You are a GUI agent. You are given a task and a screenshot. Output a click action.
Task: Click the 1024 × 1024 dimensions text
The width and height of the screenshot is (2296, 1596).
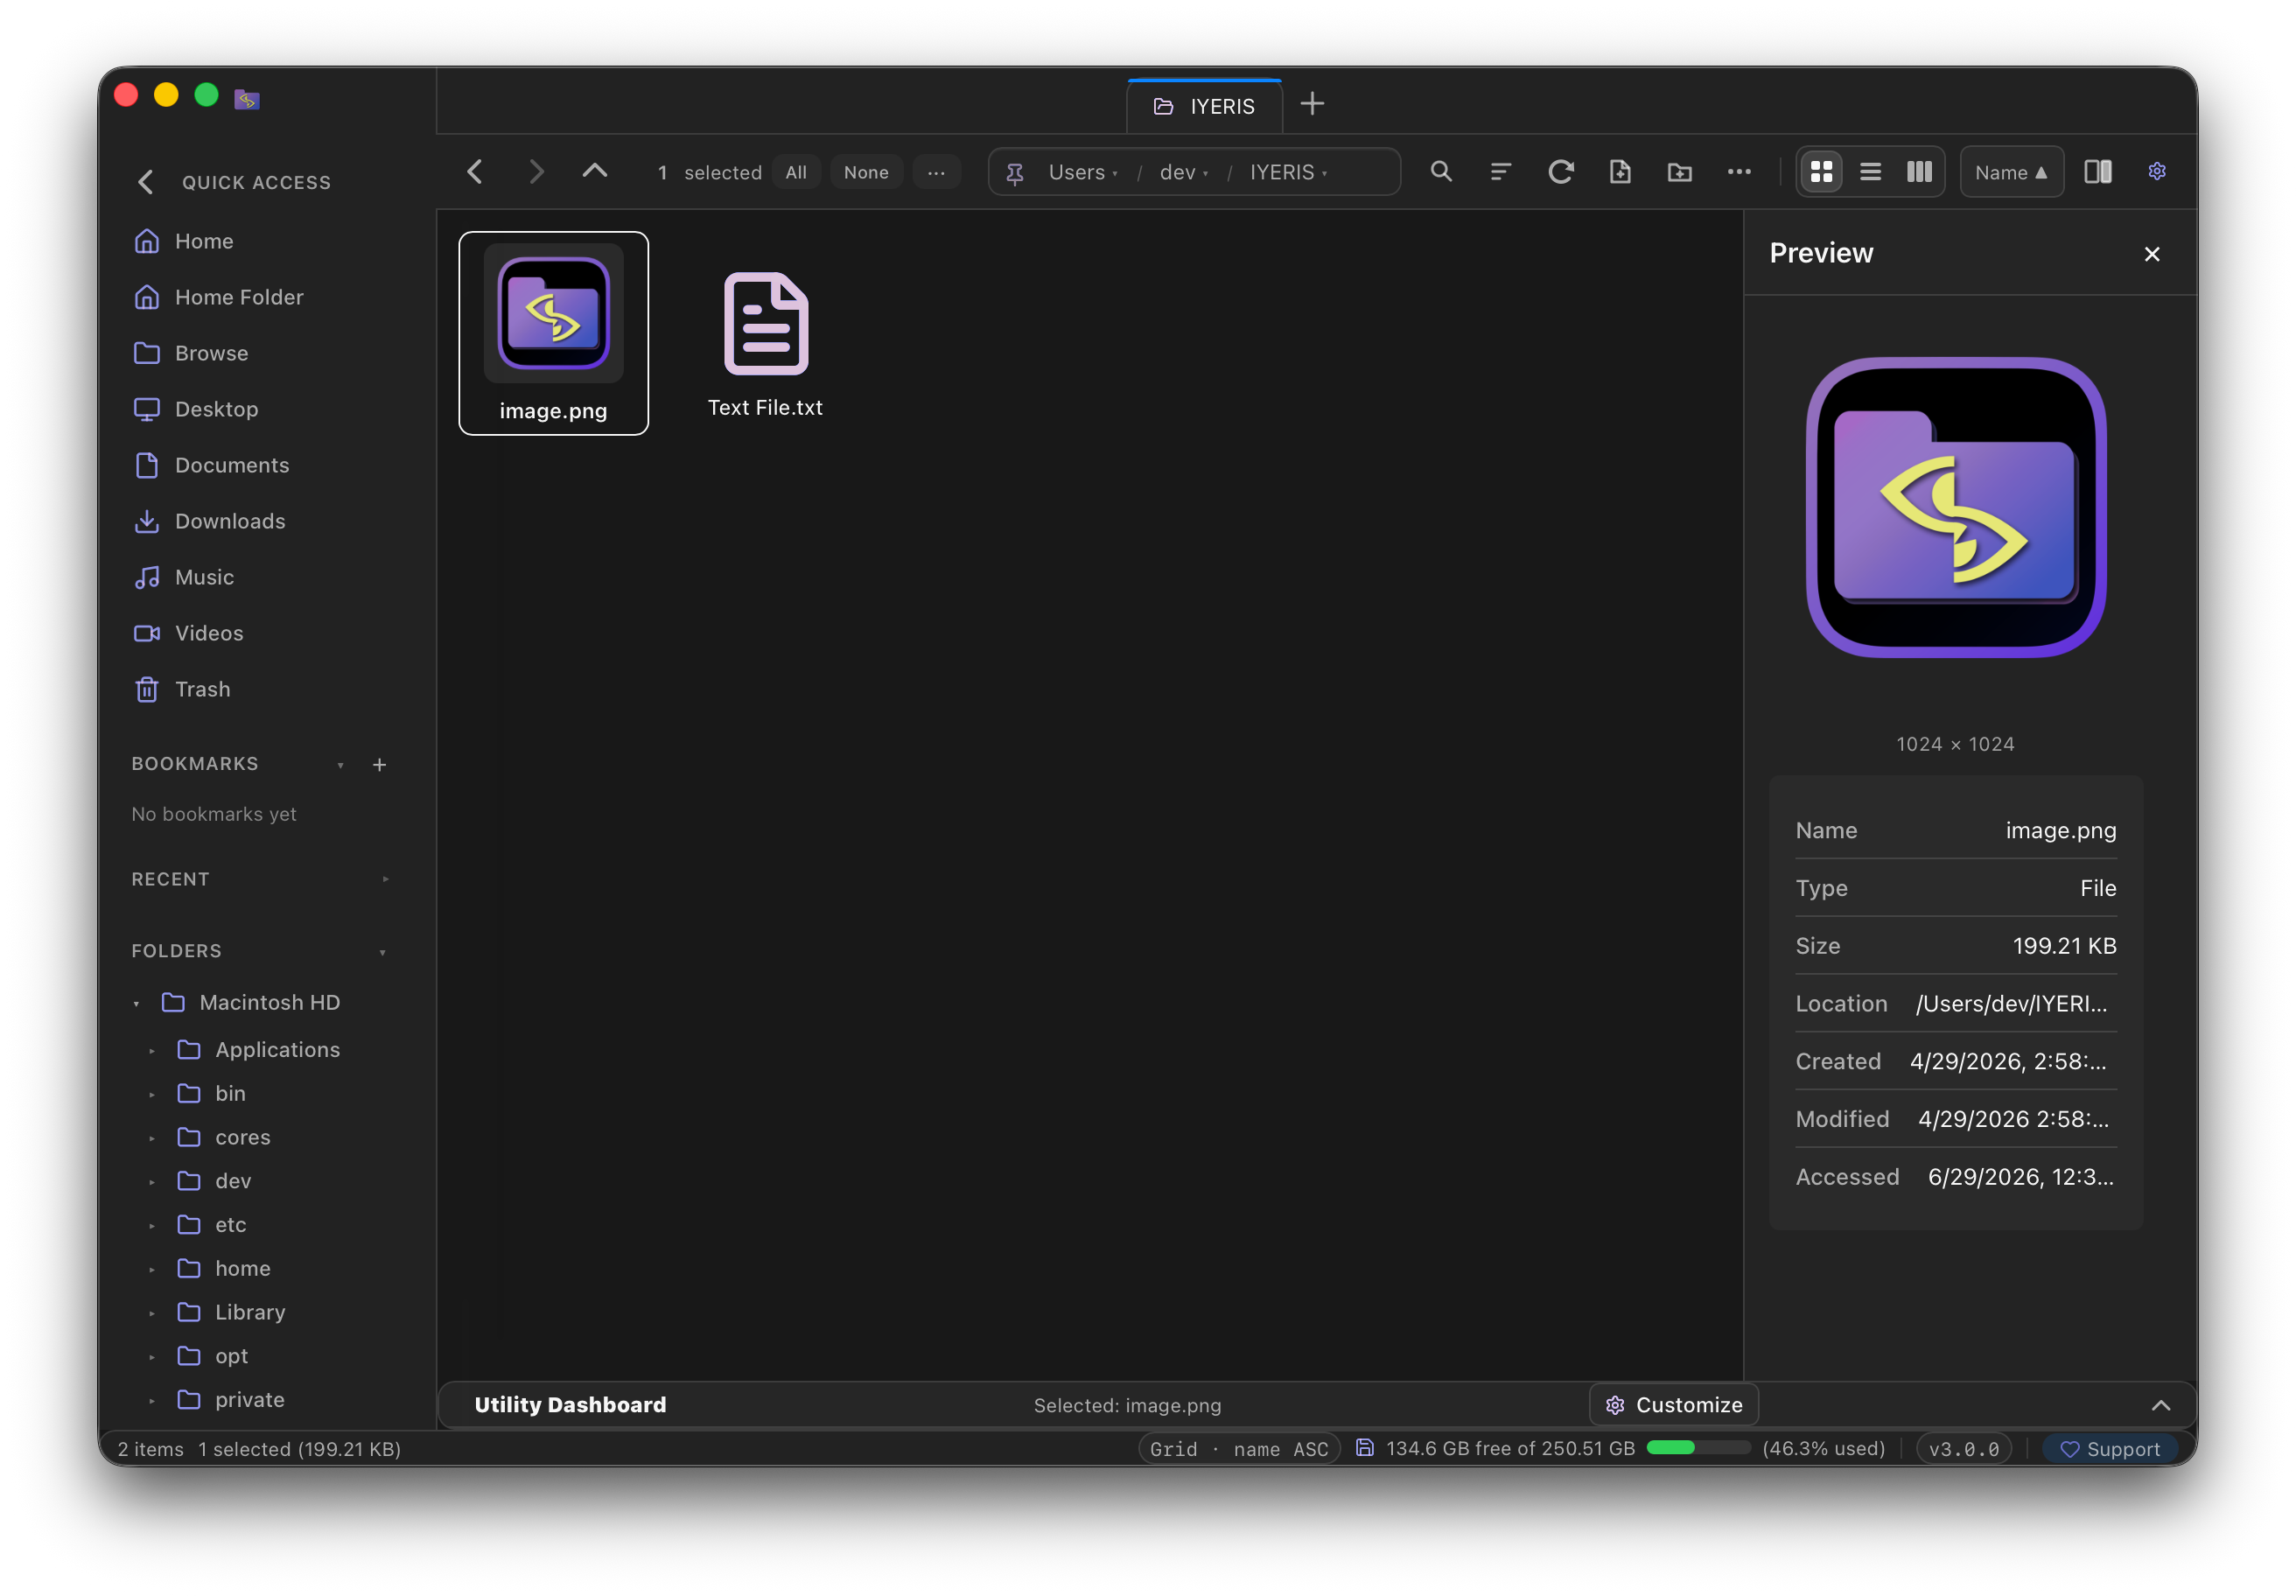[x=1955, y=744]
